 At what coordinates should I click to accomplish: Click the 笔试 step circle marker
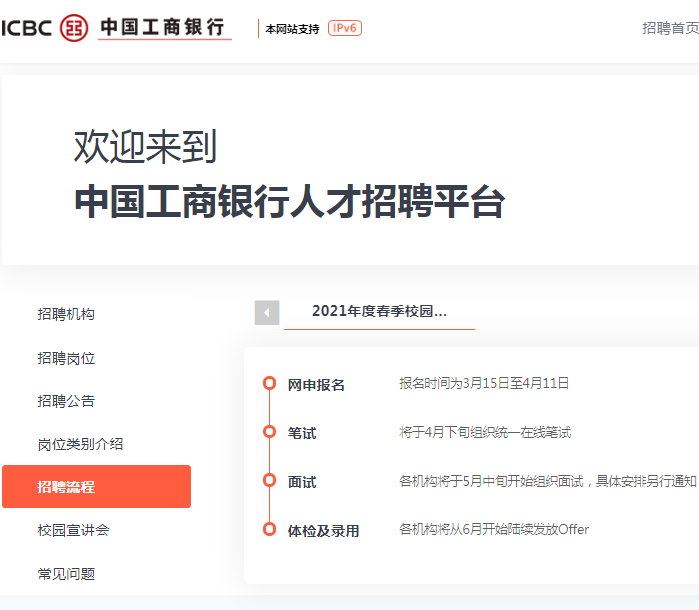coord(269,432)
